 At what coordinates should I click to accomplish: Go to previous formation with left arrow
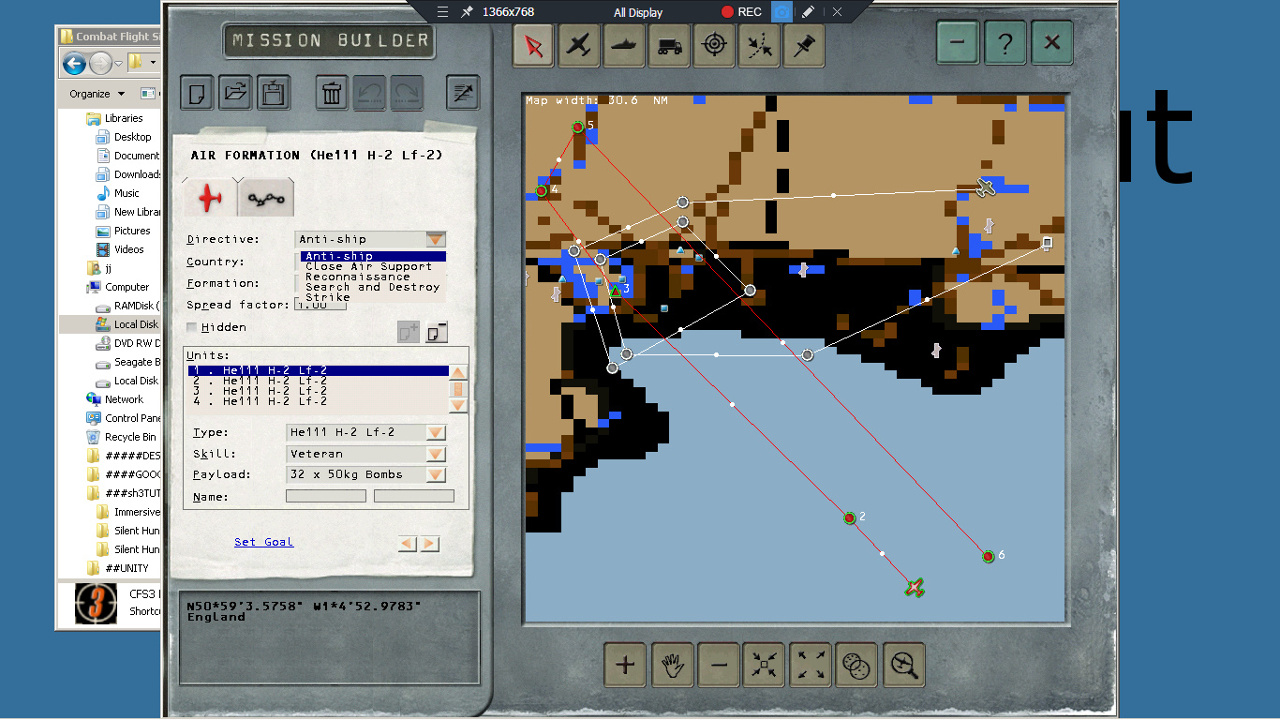tap(407, 544)
